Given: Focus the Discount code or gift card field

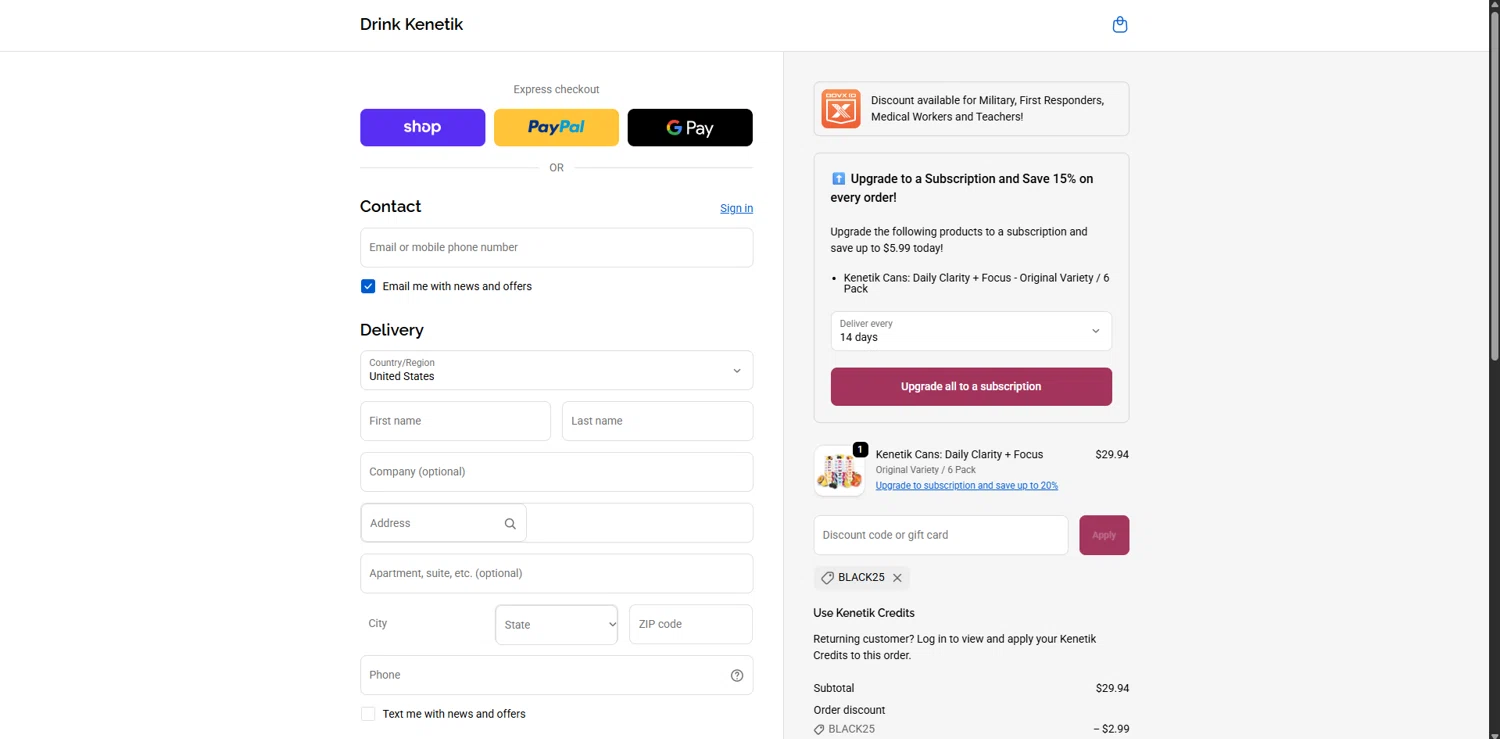Looking at the screenshot, I should (940, 535).
